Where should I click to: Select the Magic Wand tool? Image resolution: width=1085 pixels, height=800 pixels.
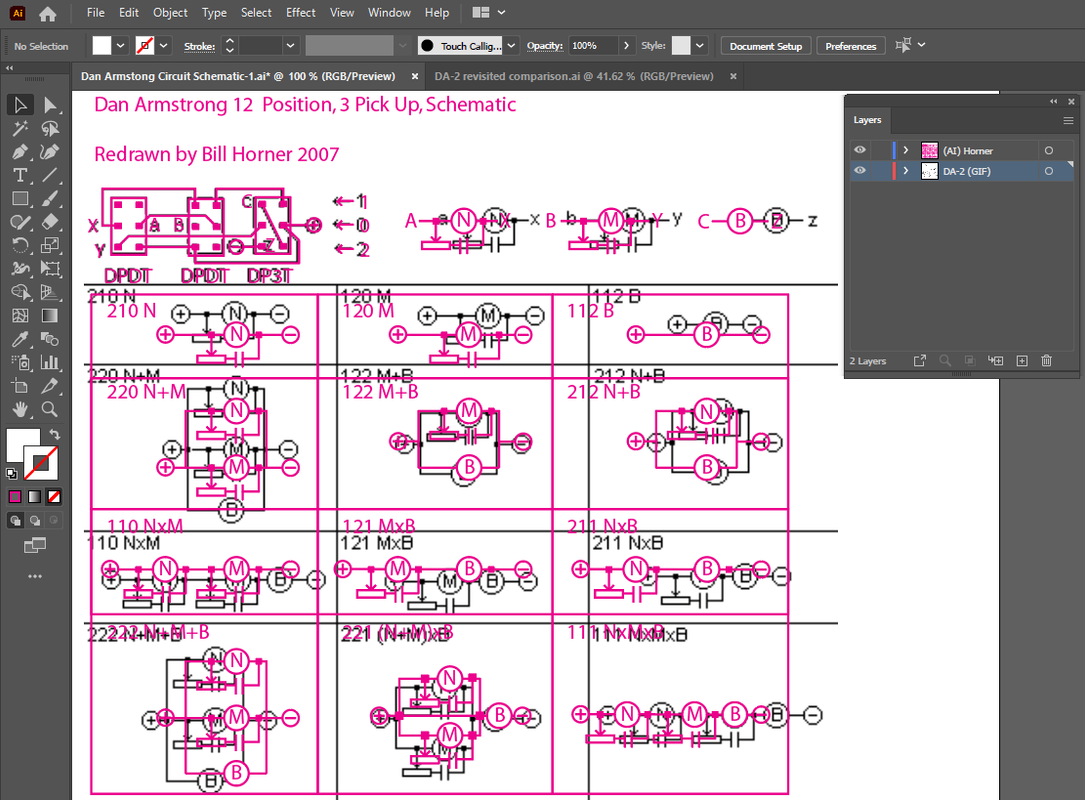click(x=20, y=129)
